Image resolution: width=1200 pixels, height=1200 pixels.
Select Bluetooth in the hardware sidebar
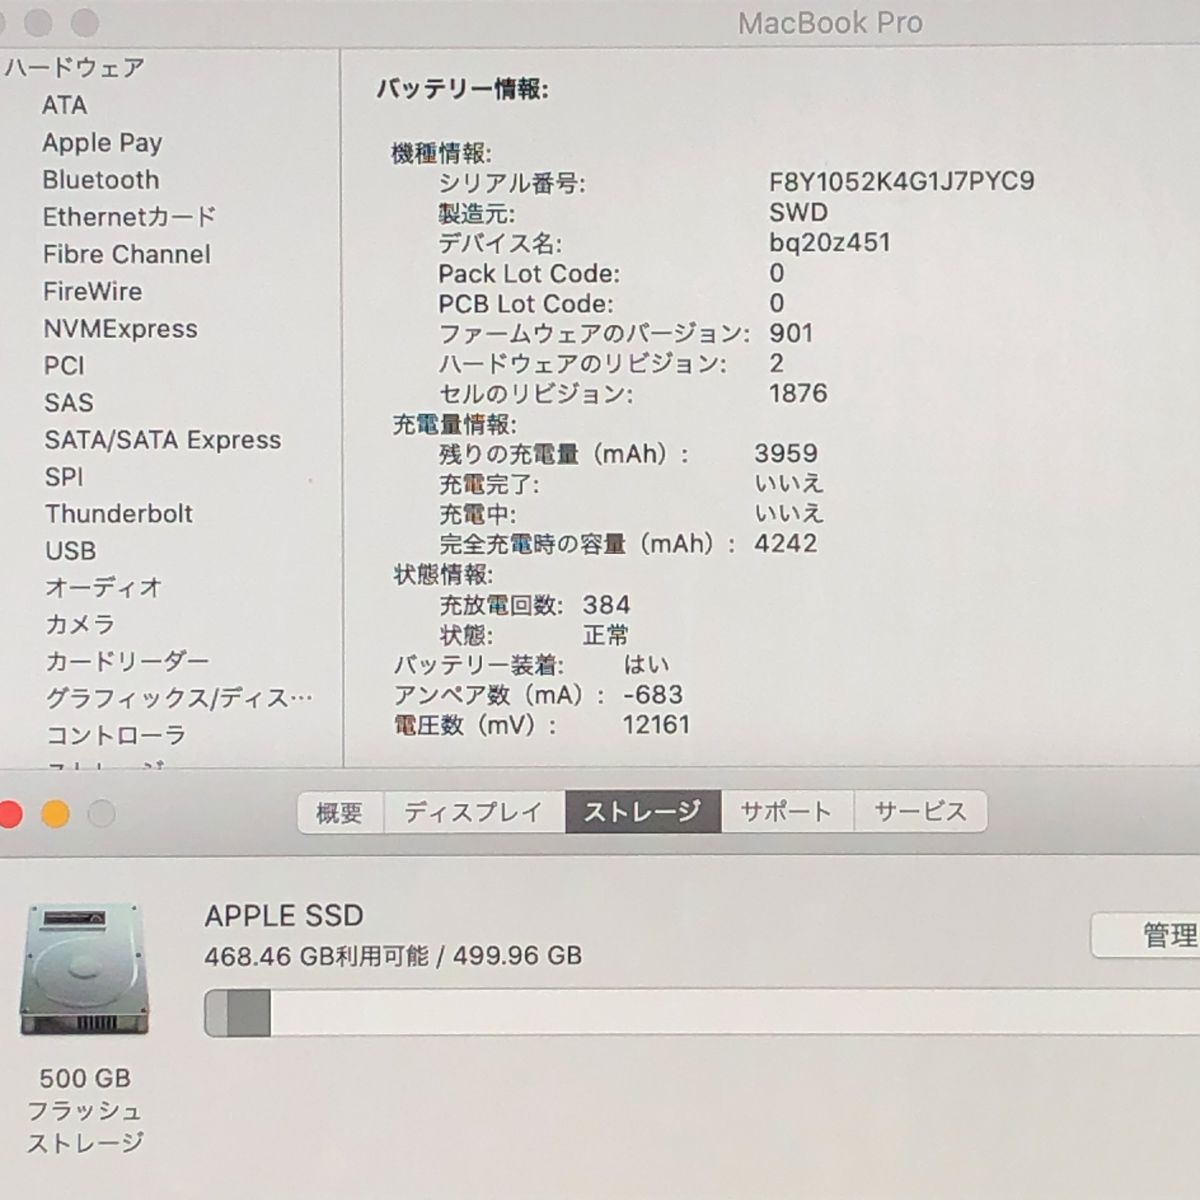click(101, 180)
